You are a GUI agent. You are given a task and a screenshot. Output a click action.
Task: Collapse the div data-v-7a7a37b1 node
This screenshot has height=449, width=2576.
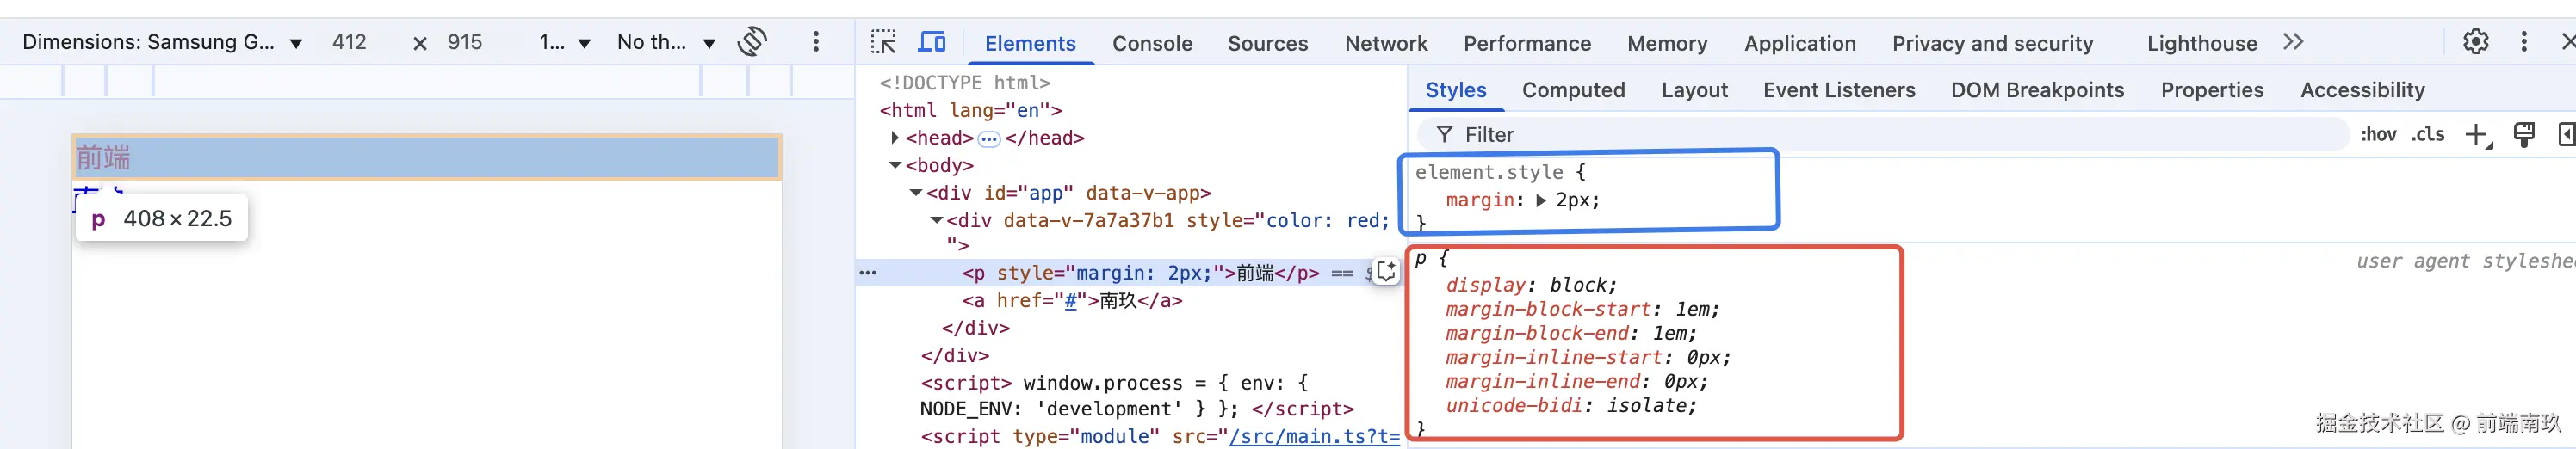click(937, 220)
